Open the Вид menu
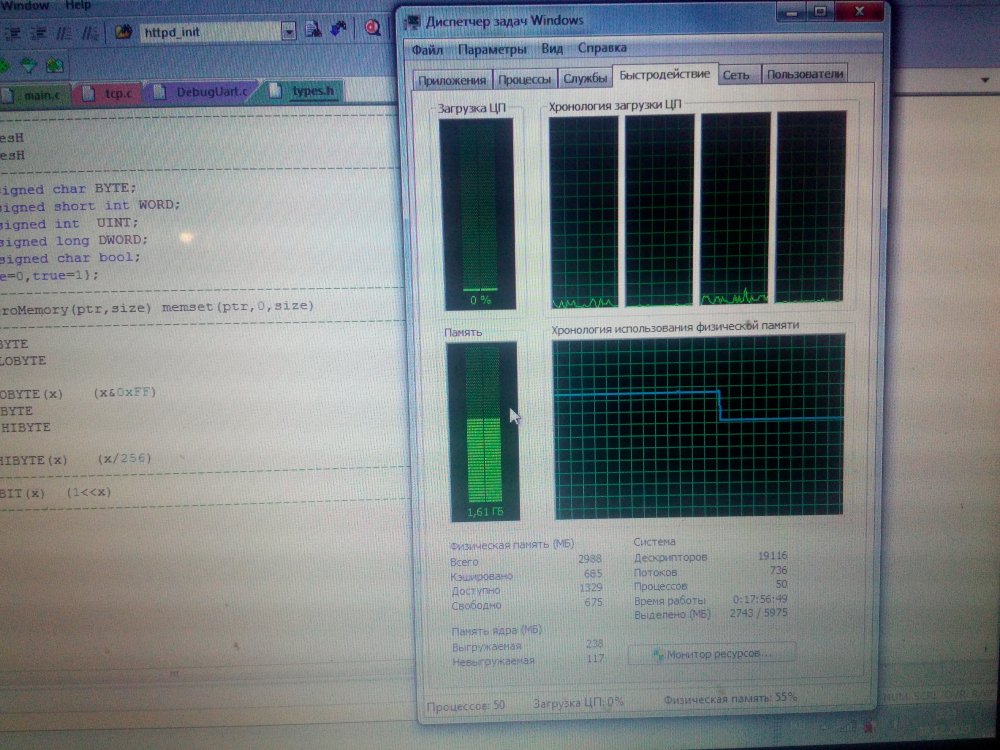 (552, 48)
